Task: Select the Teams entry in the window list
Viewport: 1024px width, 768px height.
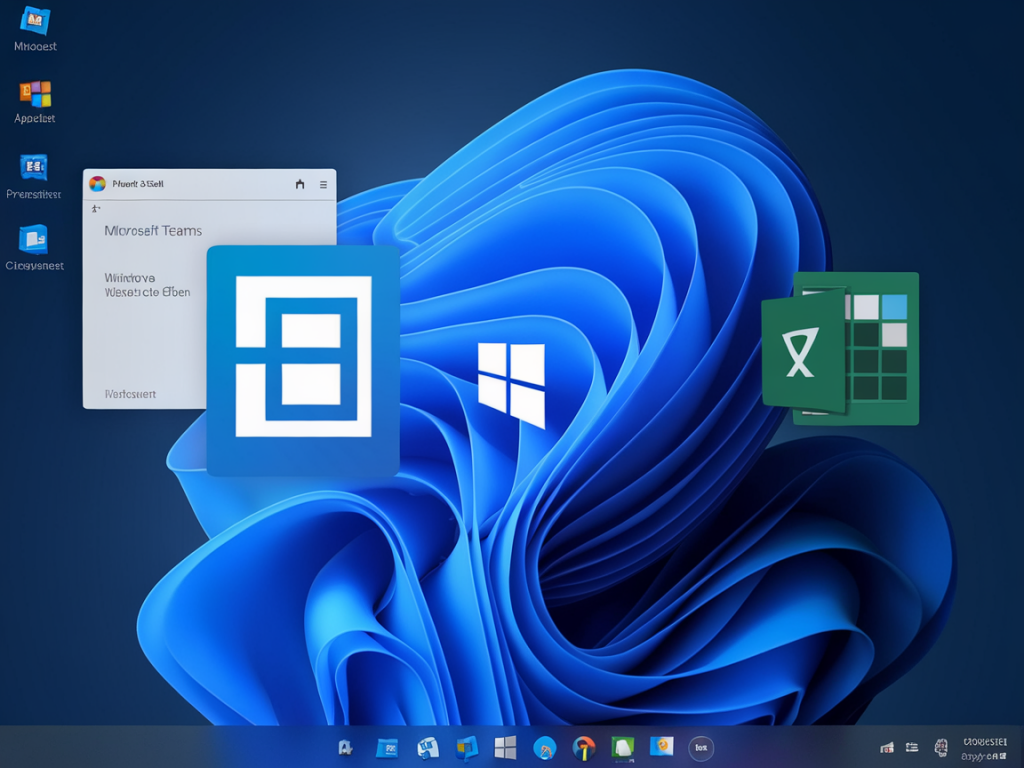Action: pos(153,231)
